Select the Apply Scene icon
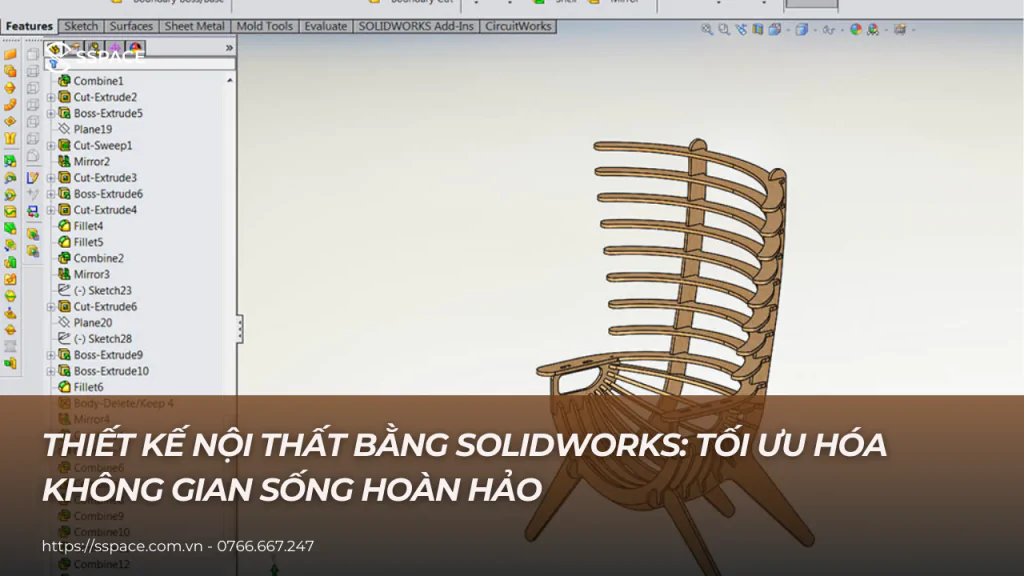 tap(872, 29)
